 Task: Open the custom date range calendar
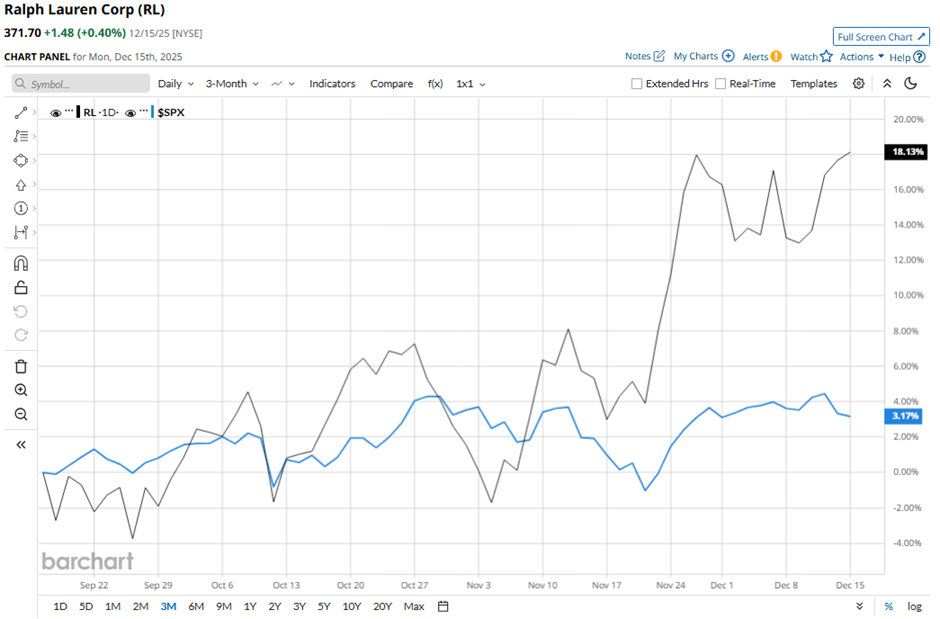(443, 606)
